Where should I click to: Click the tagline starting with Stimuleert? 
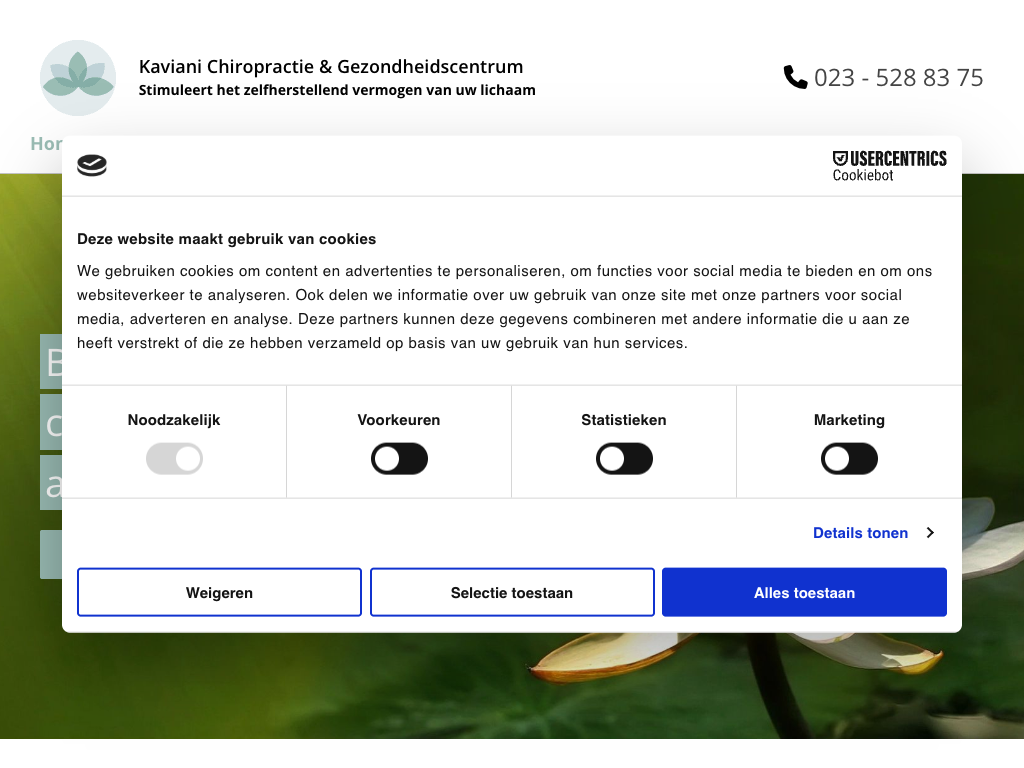tap(337, 90)
